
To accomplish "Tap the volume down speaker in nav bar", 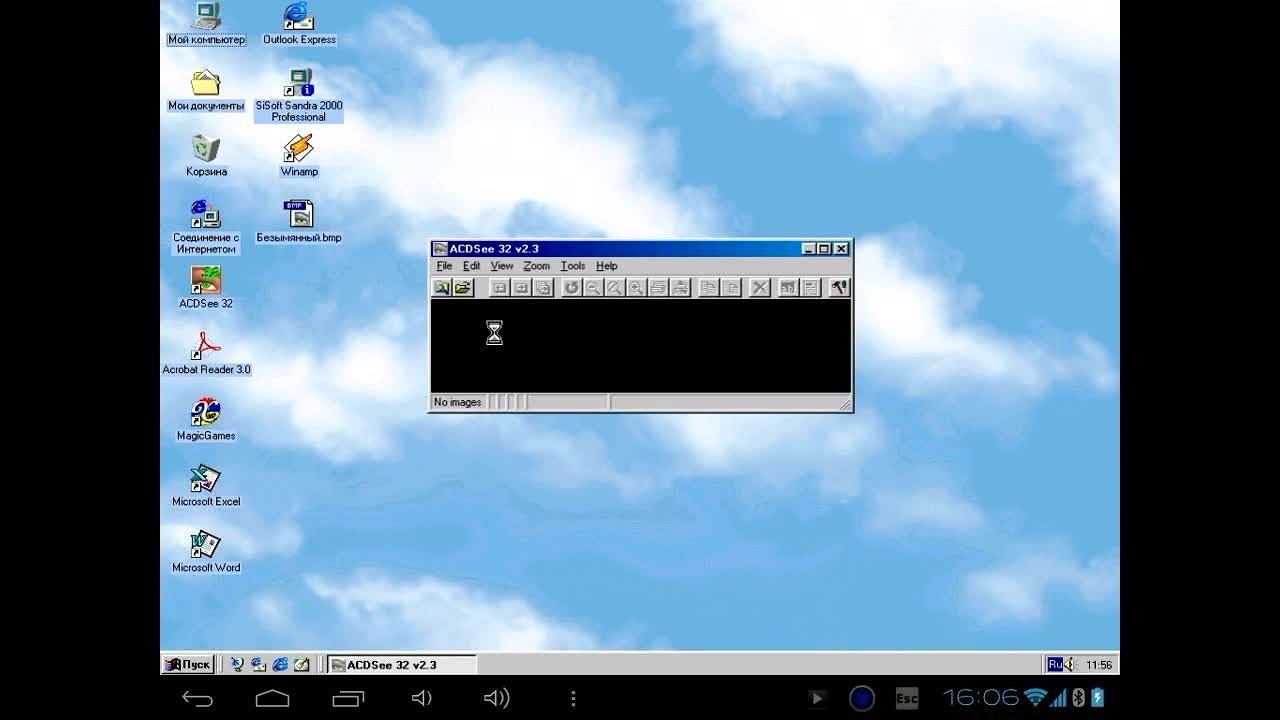I will tap(422, 698).
